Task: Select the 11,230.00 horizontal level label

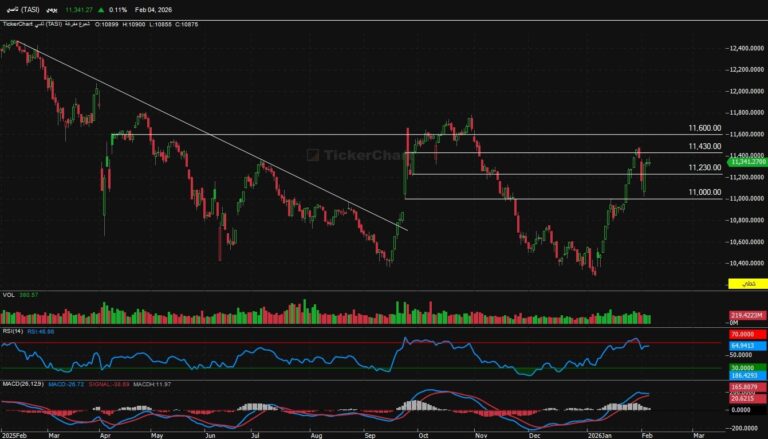Action: 705,168
